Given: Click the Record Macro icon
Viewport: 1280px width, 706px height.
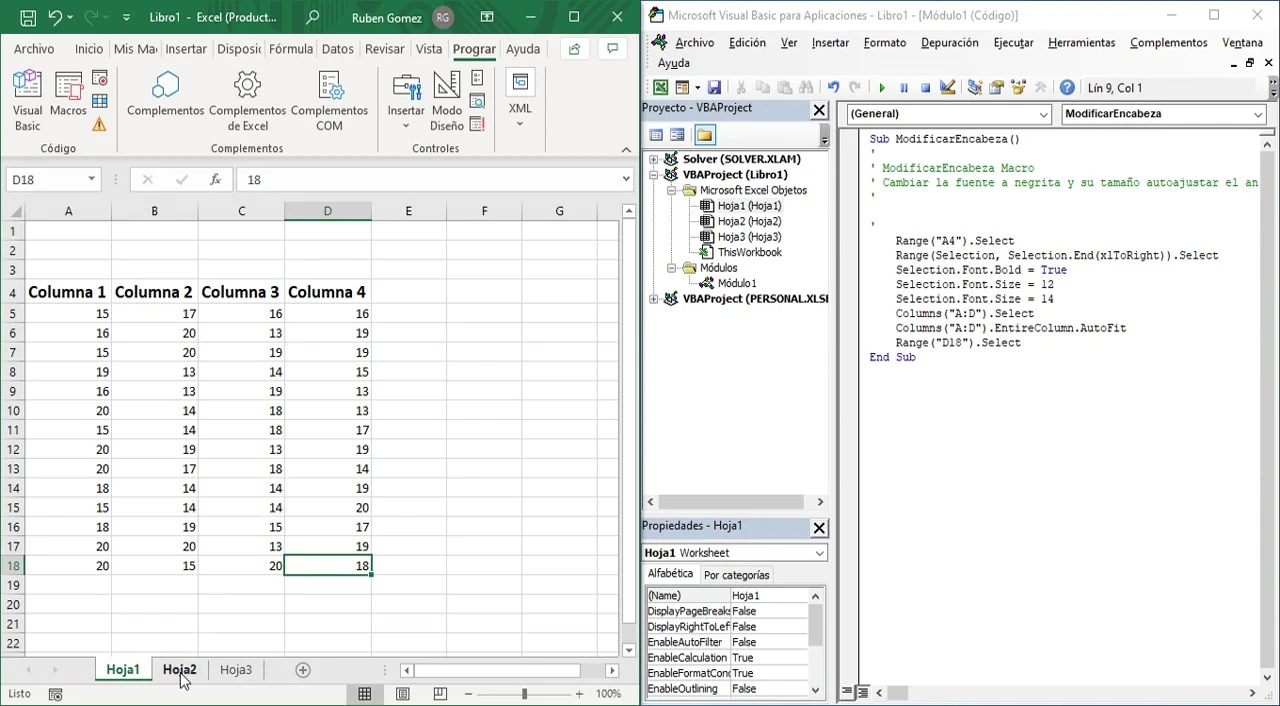Looking at the screenshot, I should point(99,79).
